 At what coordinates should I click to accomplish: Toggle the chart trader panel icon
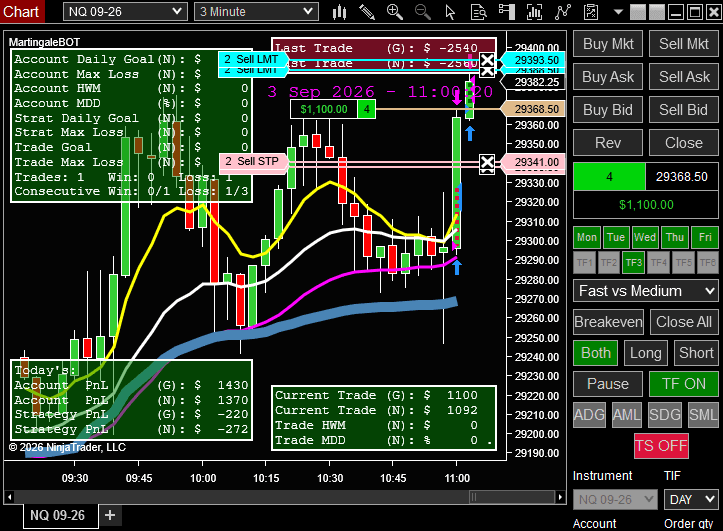(x=507, y=12)
